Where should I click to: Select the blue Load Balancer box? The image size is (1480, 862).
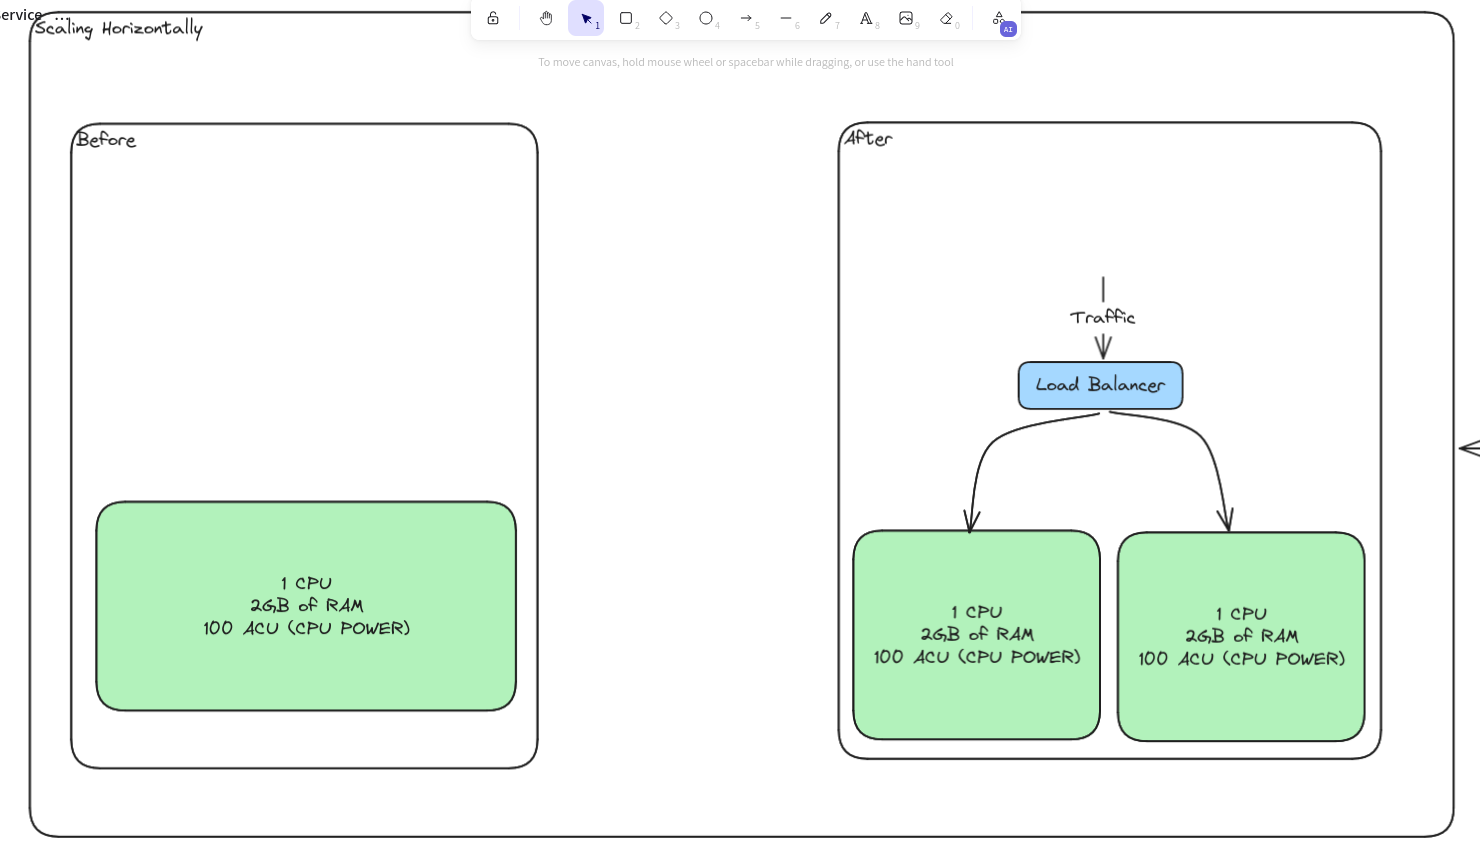[1100, 385]
